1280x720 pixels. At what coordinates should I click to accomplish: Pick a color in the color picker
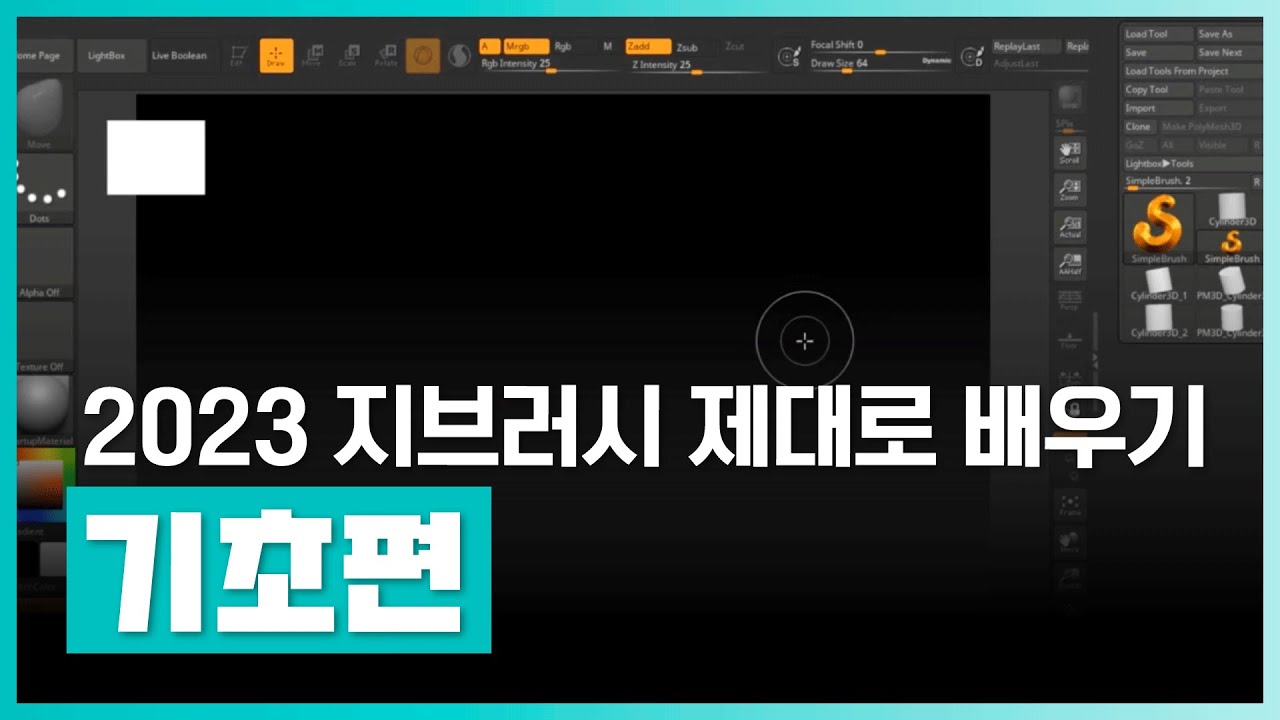[x=45, y=486]
